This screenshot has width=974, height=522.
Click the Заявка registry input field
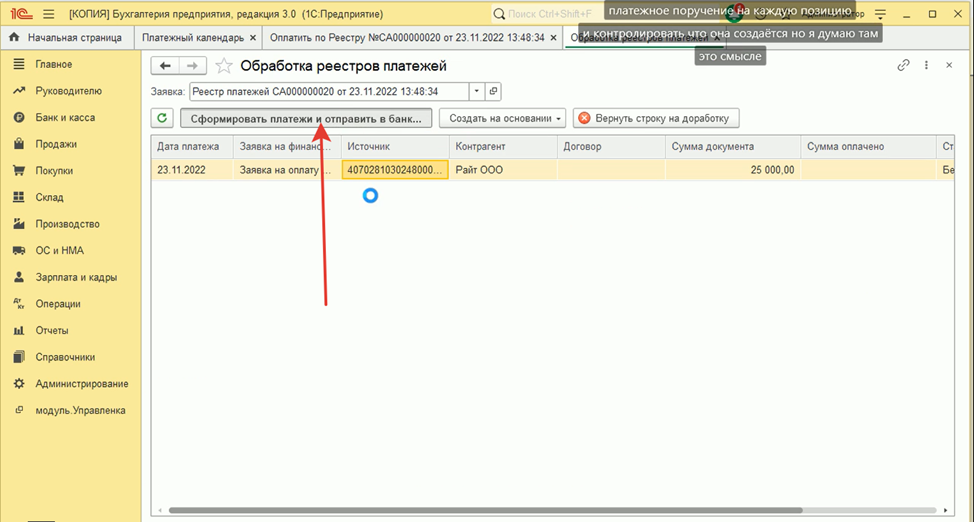[x=329, y=91]
